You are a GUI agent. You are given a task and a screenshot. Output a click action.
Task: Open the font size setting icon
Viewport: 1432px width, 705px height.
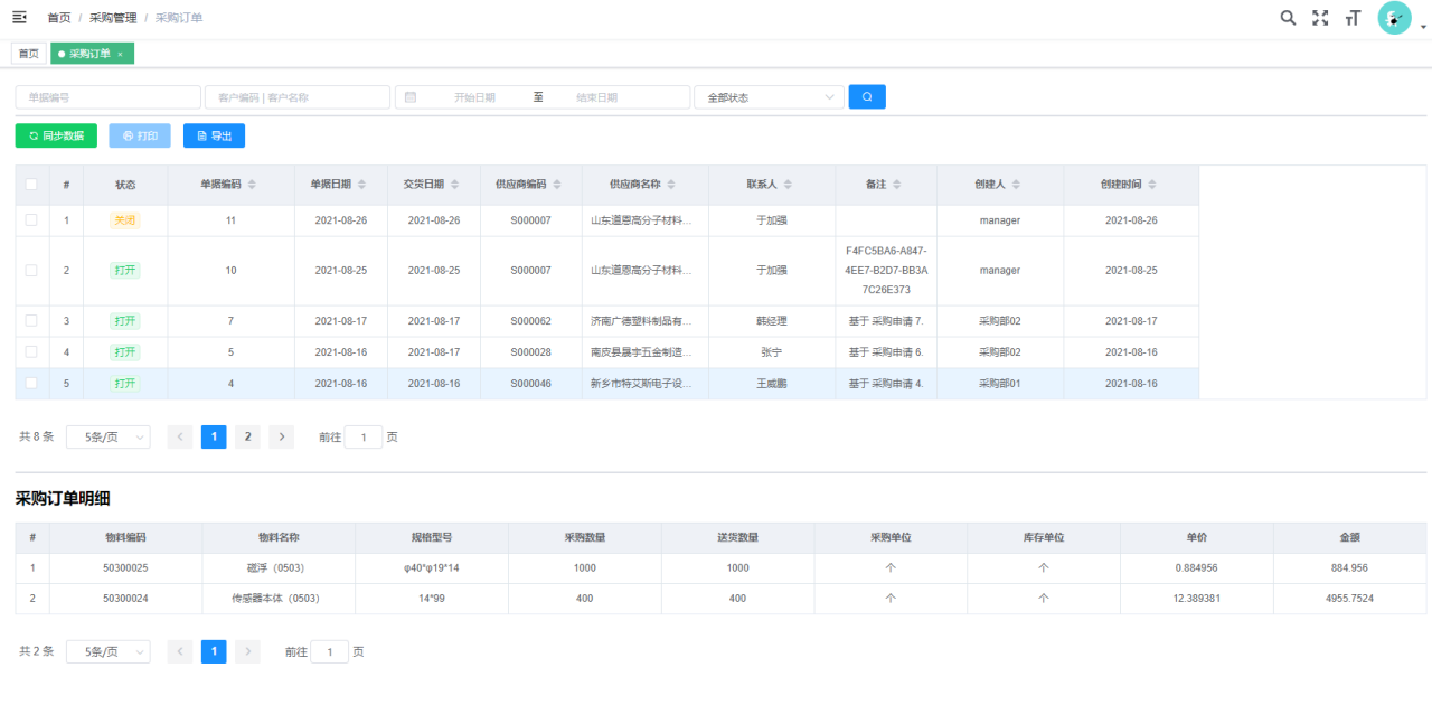tap(1353, 18)
